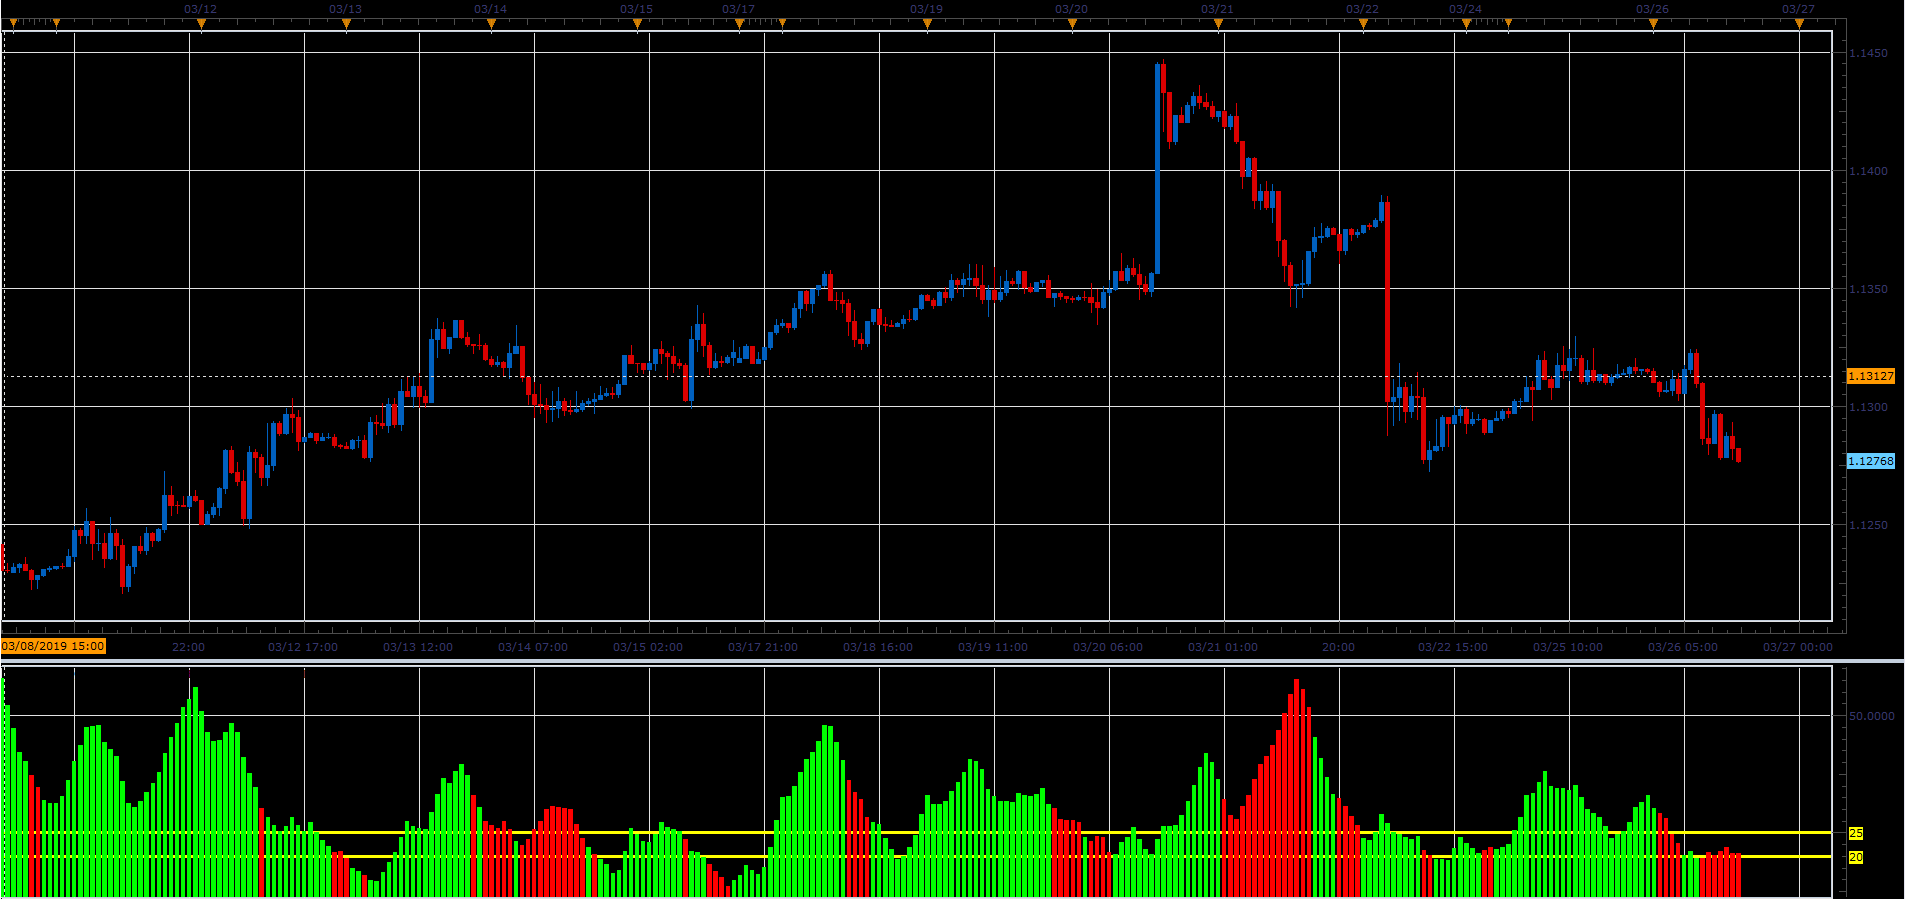The image size is (1905, 899).
Task: Click the orange marker below the 03/13 date
Action: (346, 25)
